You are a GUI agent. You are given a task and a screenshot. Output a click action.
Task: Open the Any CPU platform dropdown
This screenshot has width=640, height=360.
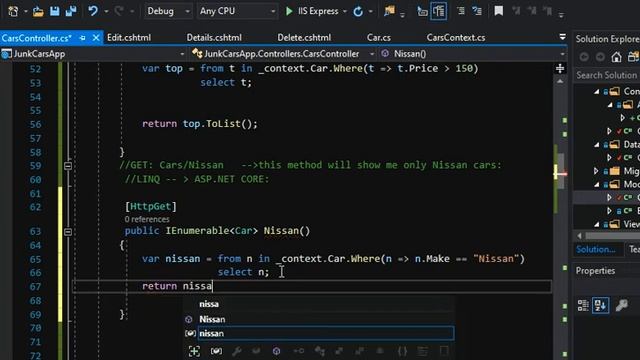tap(237, 11)
